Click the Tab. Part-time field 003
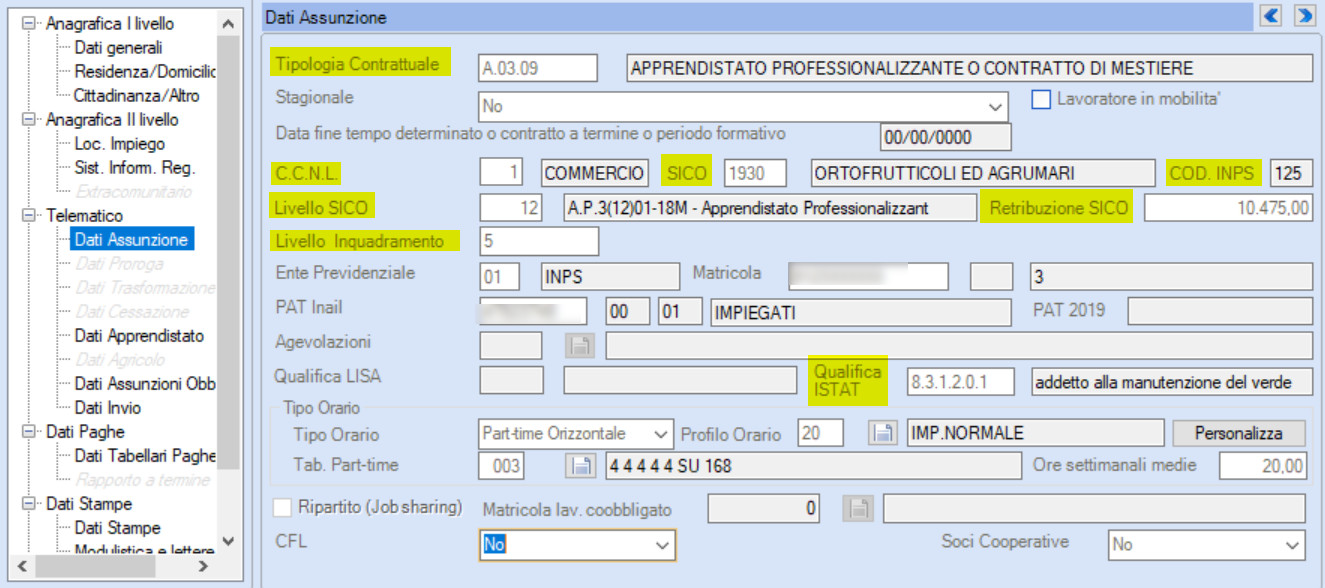 502,465
